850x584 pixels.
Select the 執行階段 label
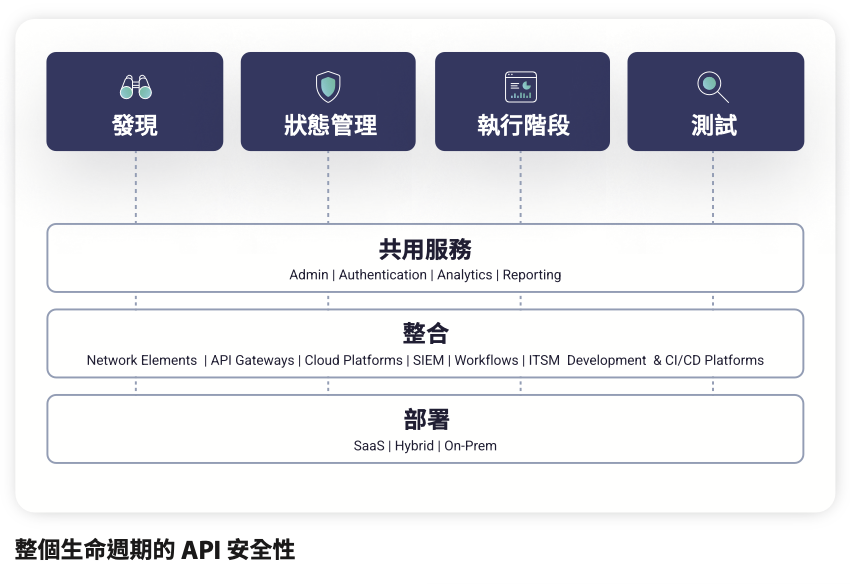[x=524, y=125]
